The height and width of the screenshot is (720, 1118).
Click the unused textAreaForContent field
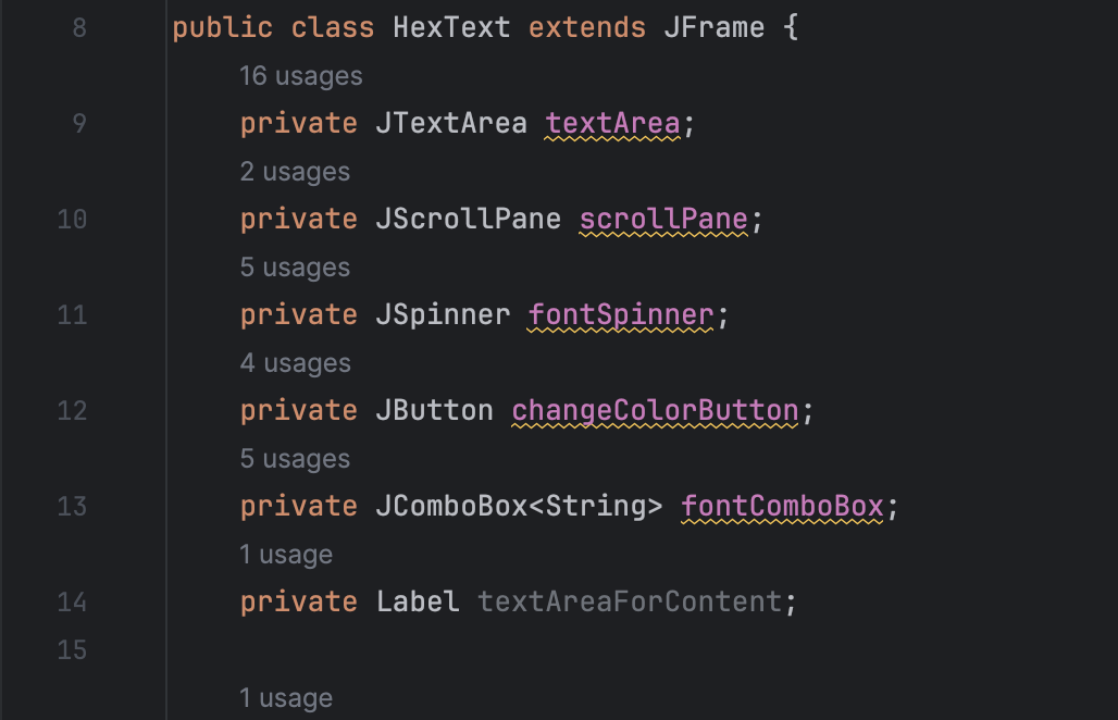629,602
